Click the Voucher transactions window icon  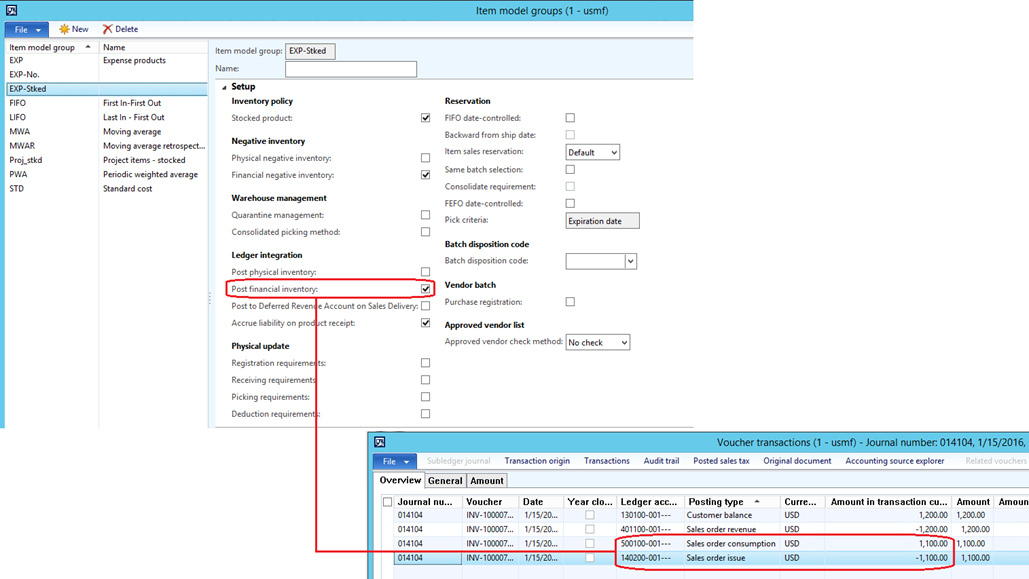click(377, 442)
